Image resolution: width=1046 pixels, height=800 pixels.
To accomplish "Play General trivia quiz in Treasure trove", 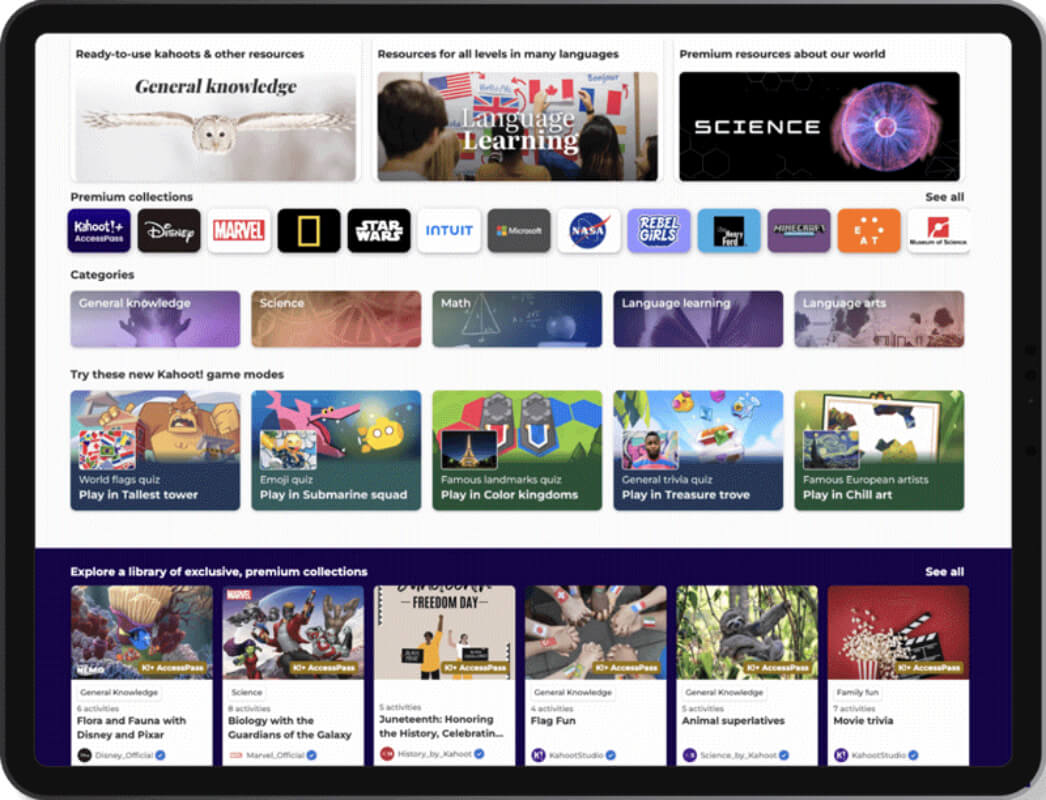I will click(x=698, y=450).
